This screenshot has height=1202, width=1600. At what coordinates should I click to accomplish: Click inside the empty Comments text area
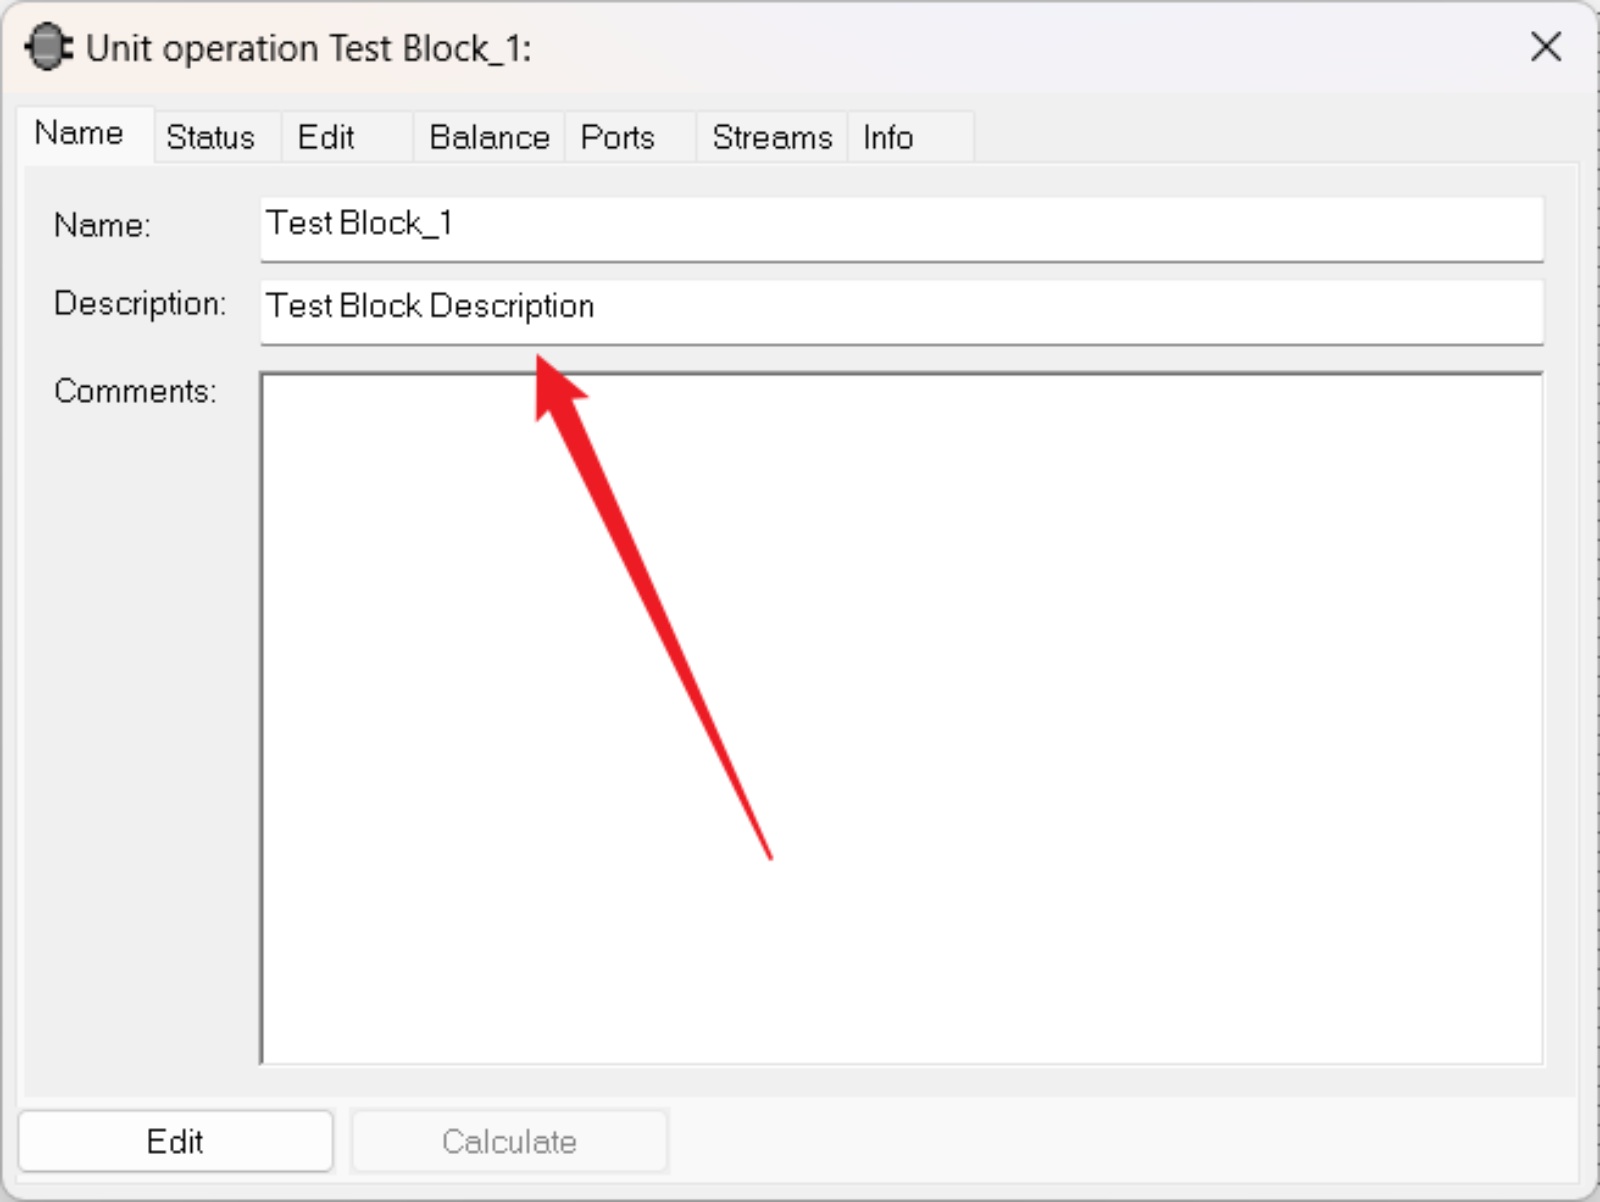(902, 718)
